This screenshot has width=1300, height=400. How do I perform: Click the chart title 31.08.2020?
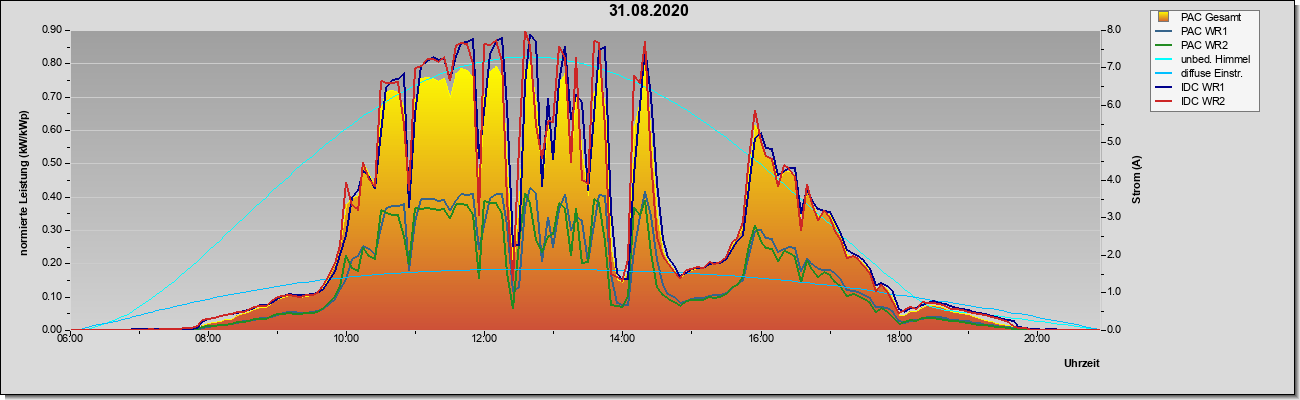point(649,11)
